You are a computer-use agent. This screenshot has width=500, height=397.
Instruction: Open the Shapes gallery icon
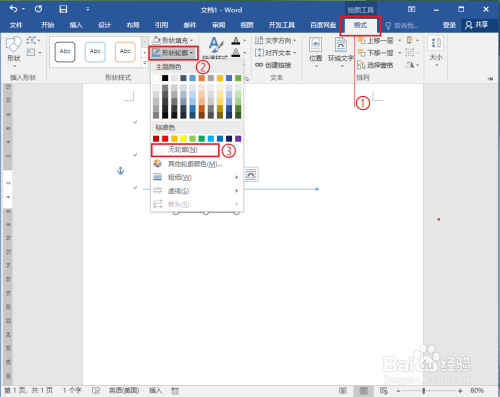(x=14, y=45)
